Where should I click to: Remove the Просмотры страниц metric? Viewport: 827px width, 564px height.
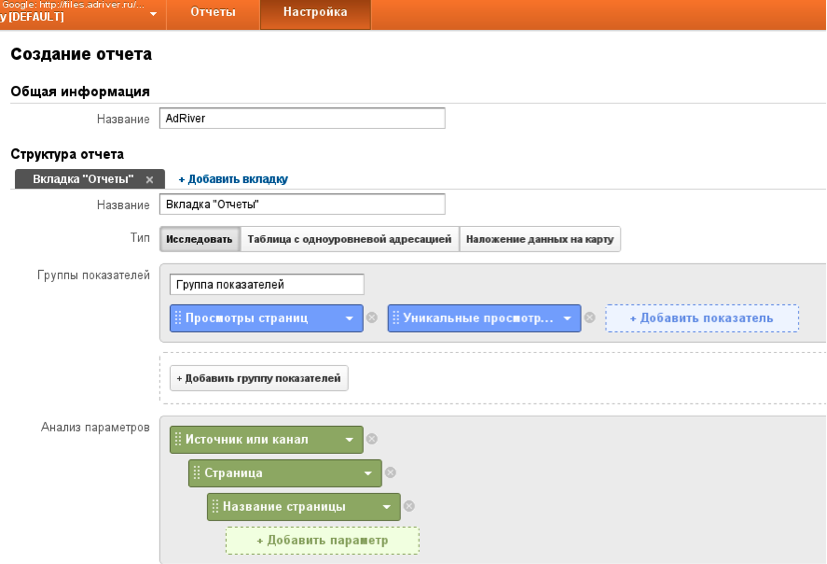click(x=372, y=318)
